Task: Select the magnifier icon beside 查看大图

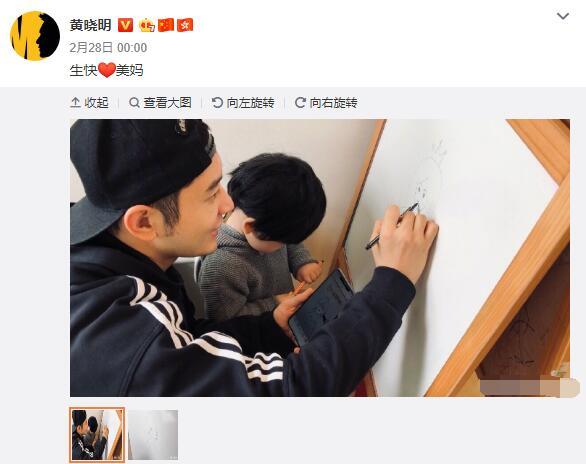Action: (134, 102)
